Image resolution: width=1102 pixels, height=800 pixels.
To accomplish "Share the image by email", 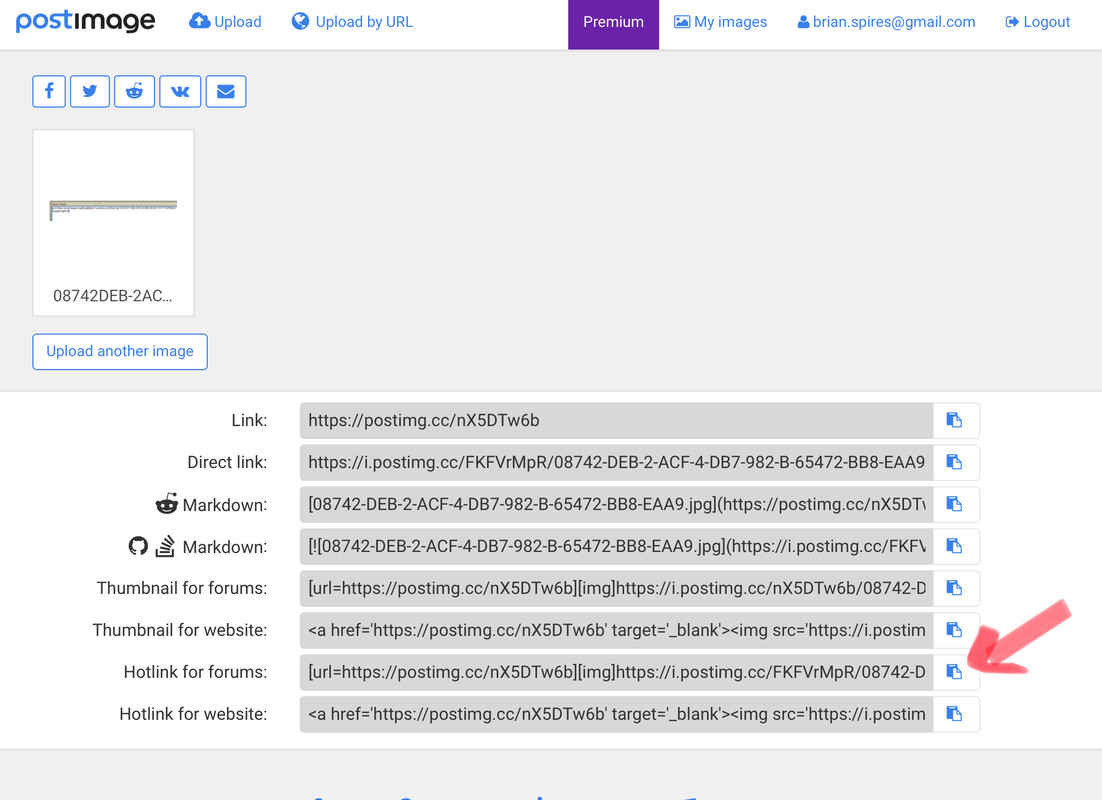I will click(226, 91).
